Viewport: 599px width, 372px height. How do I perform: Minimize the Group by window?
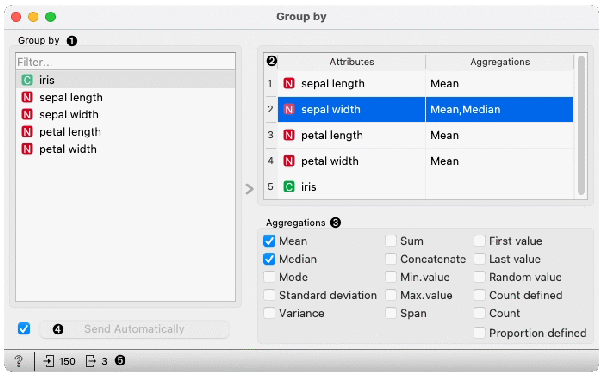pyautogui.click(x=33, y=17)
